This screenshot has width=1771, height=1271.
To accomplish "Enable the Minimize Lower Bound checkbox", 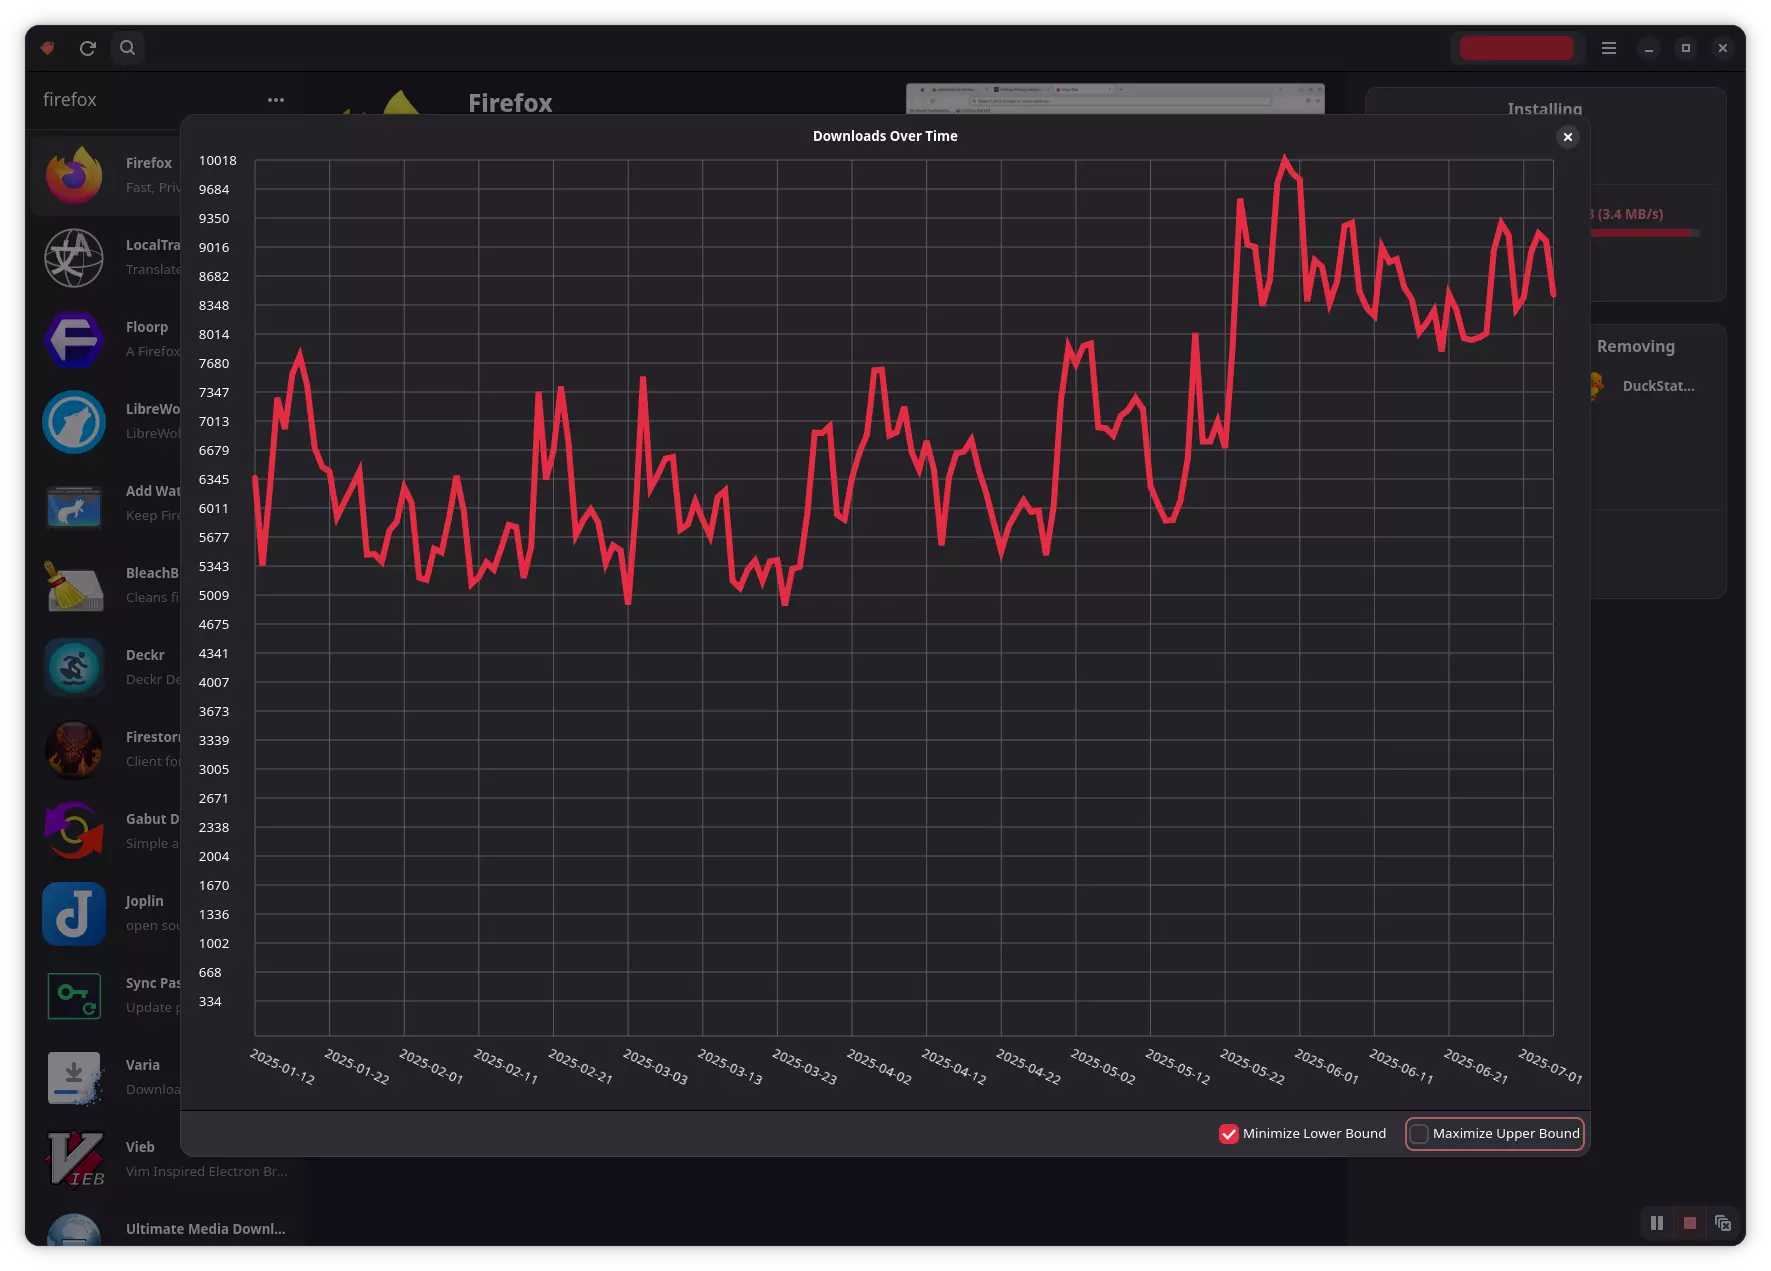I will [x=1229, y=1134].
